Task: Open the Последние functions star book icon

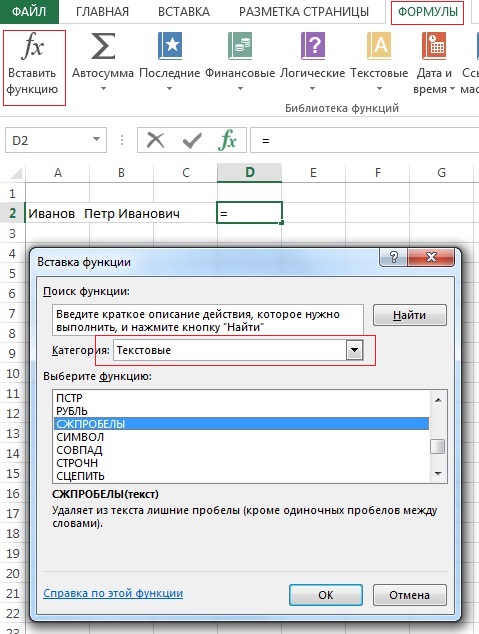Action: [x=170, y=46]
